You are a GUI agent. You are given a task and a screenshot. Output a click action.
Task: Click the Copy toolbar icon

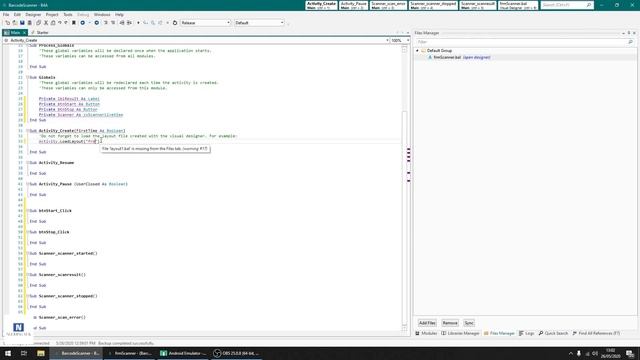click(x=38, y=23)
